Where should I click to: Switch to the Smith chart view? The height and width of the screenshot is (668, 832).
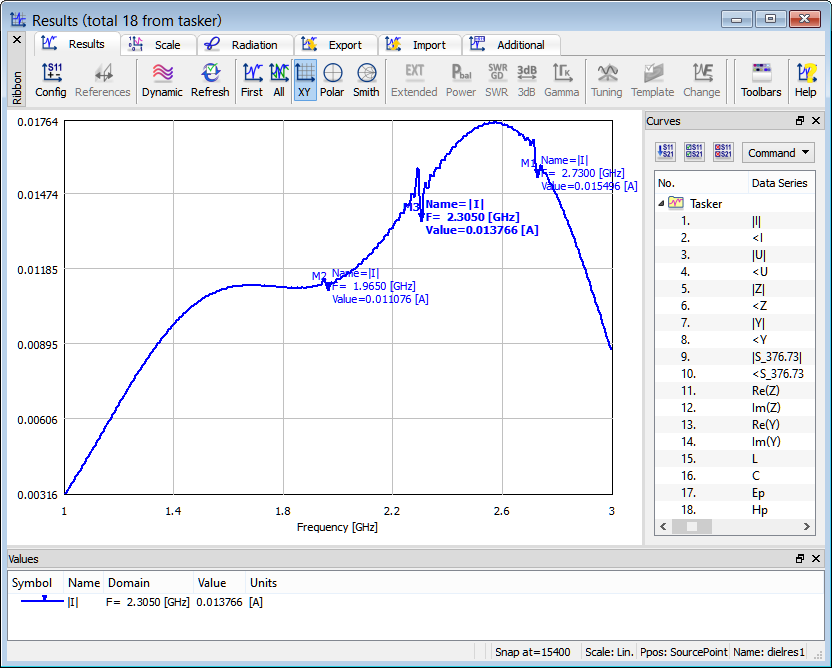(366, 79)
